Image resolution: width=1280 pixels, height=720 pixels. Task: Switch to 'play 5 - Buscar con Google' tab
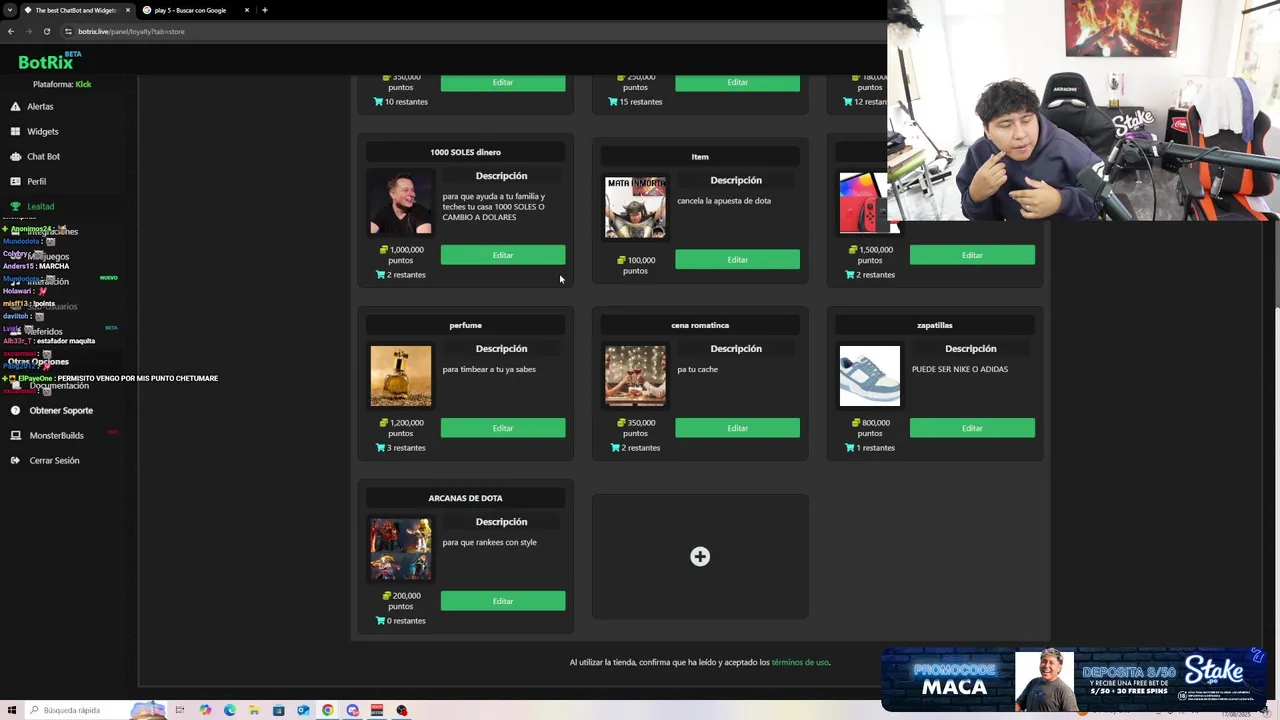tap(195, 10)
